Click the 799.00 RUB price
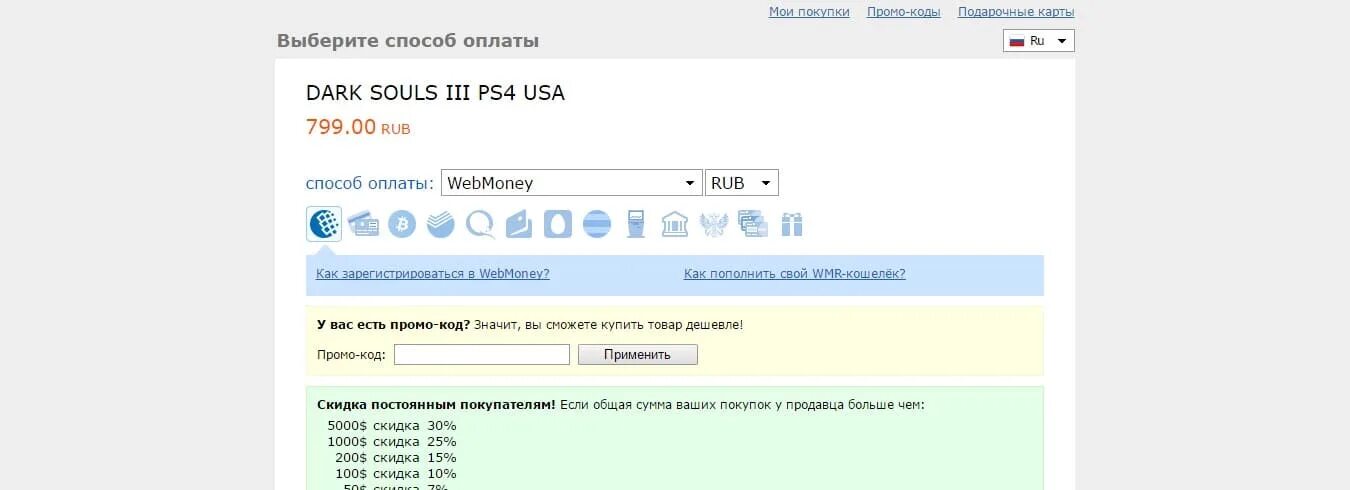 click(358, 127)
